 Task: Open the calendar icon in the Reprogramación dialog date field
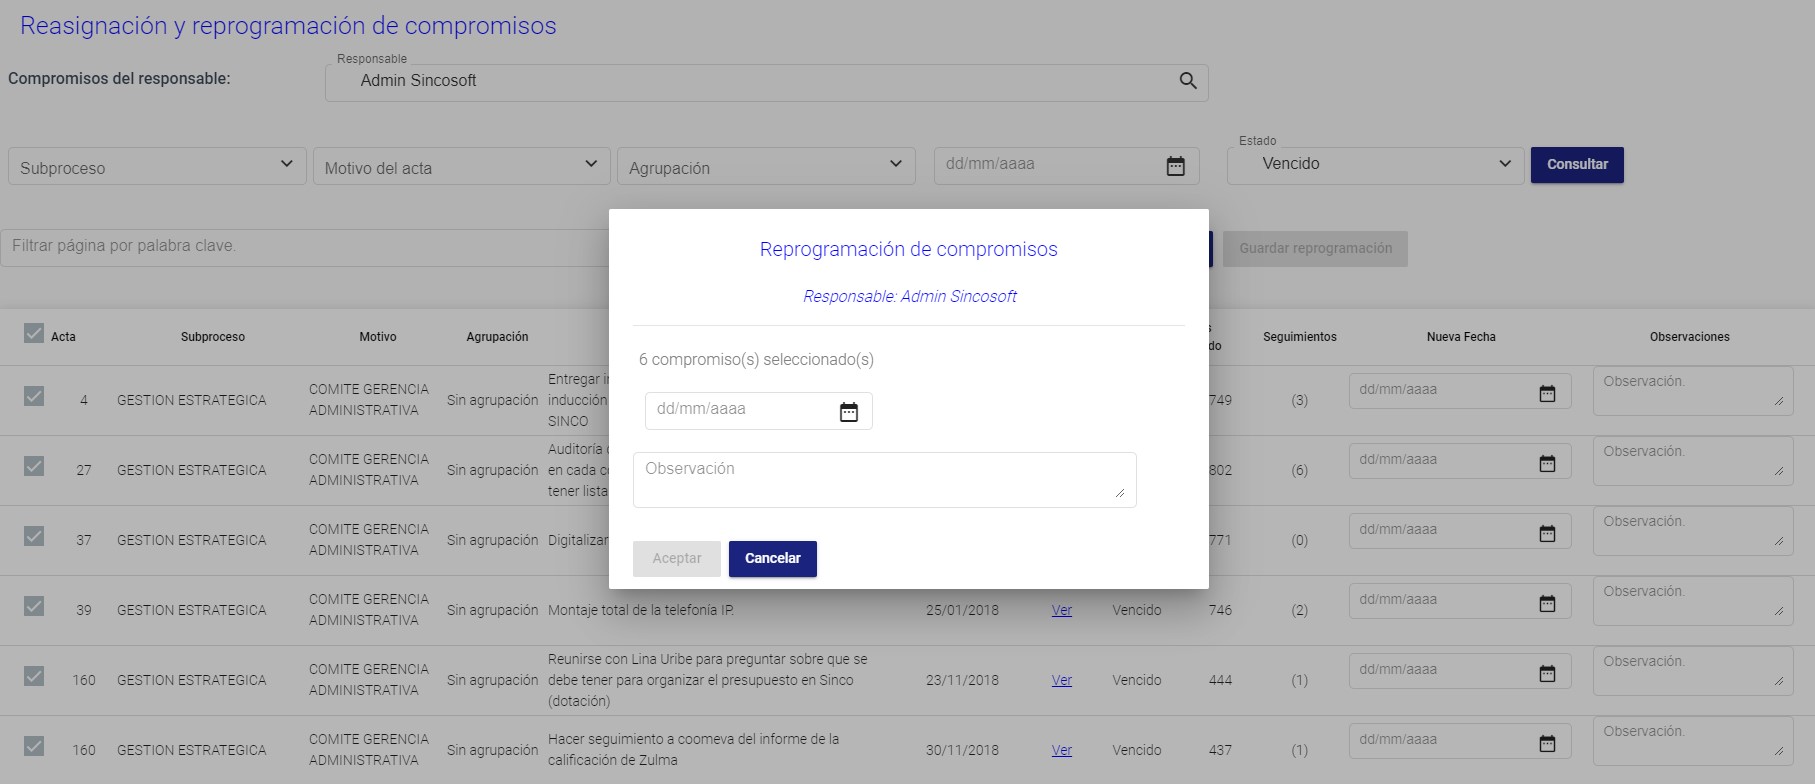tap(849, 411)
